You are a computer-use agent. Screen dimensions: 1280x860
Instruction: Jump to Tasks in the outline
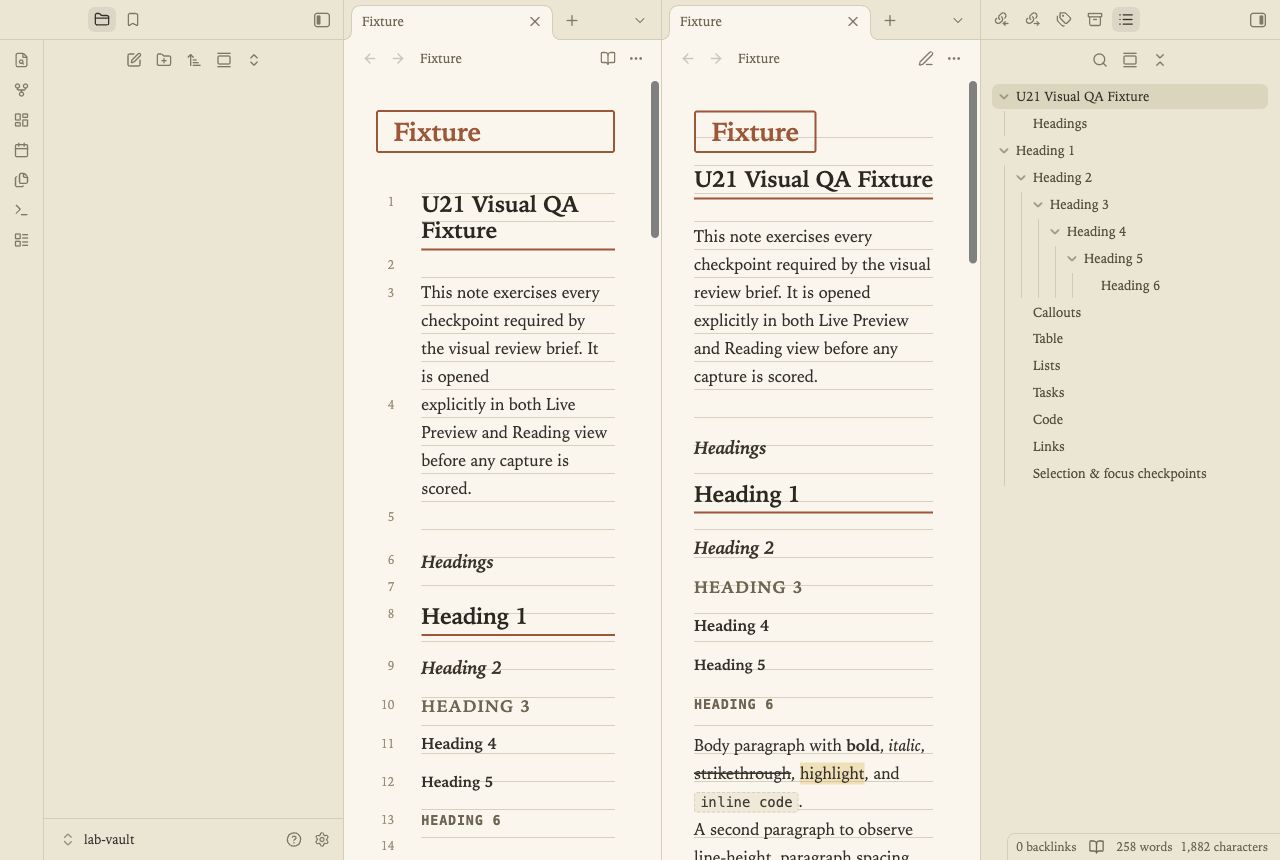pyautogui.click(x=1049, y=394)
